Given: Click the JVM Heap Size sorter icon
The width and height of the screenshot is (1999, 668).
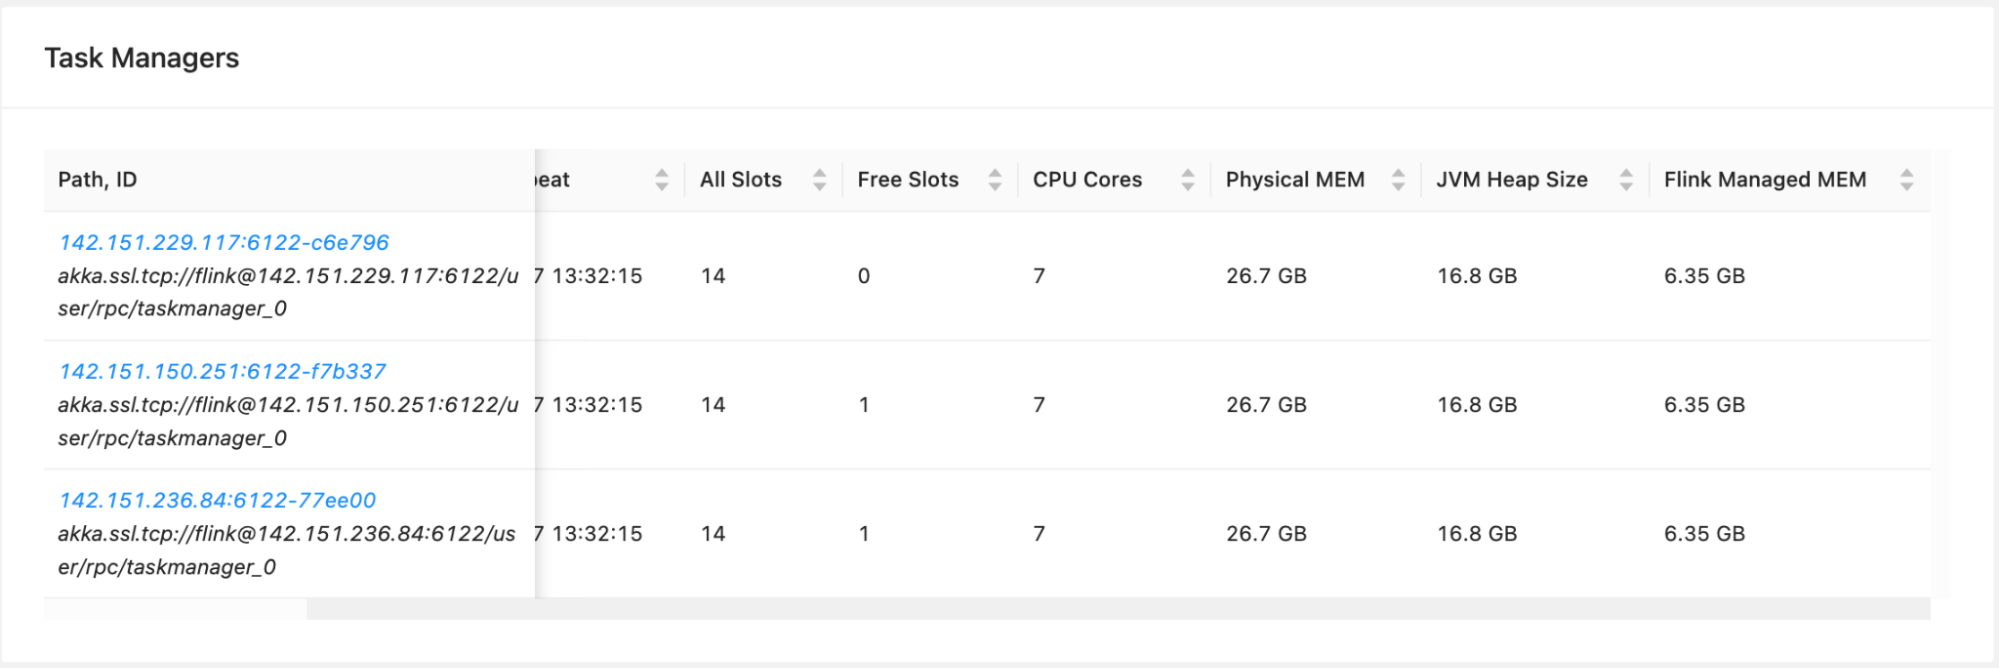Looking at the screenshot, I should pyautogui.click(x=1626, y=180).
